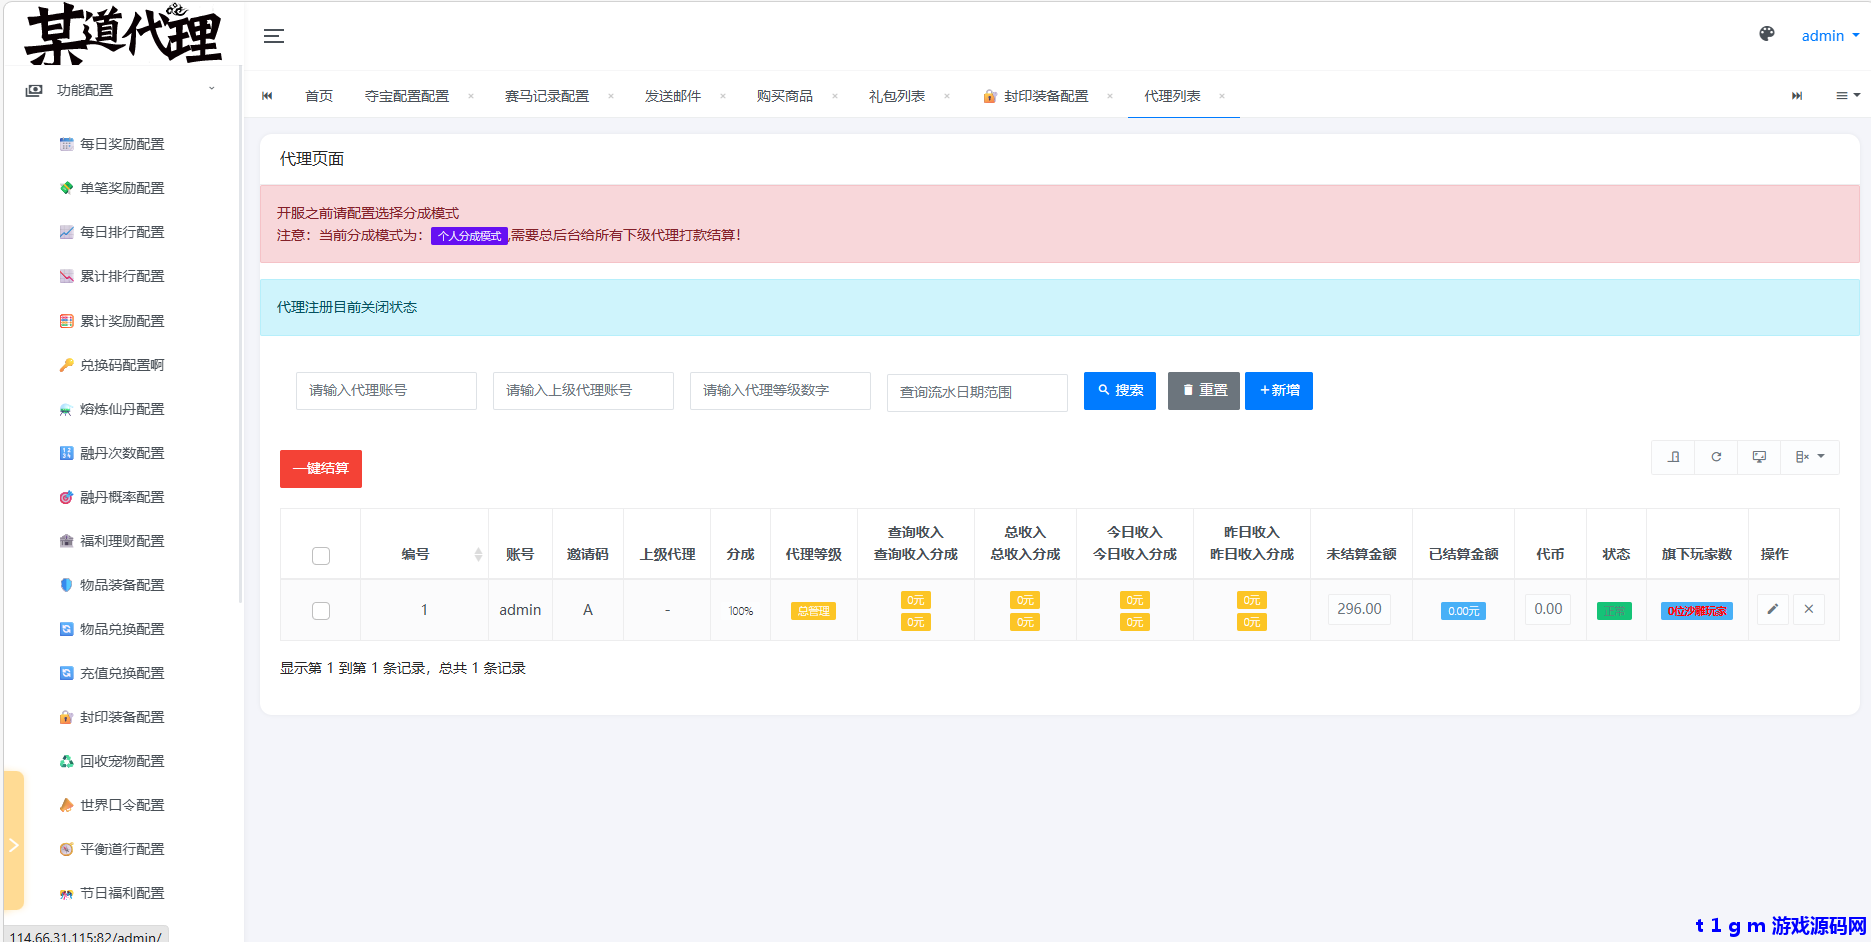Check the checkbox for admin row

[321, 611]
